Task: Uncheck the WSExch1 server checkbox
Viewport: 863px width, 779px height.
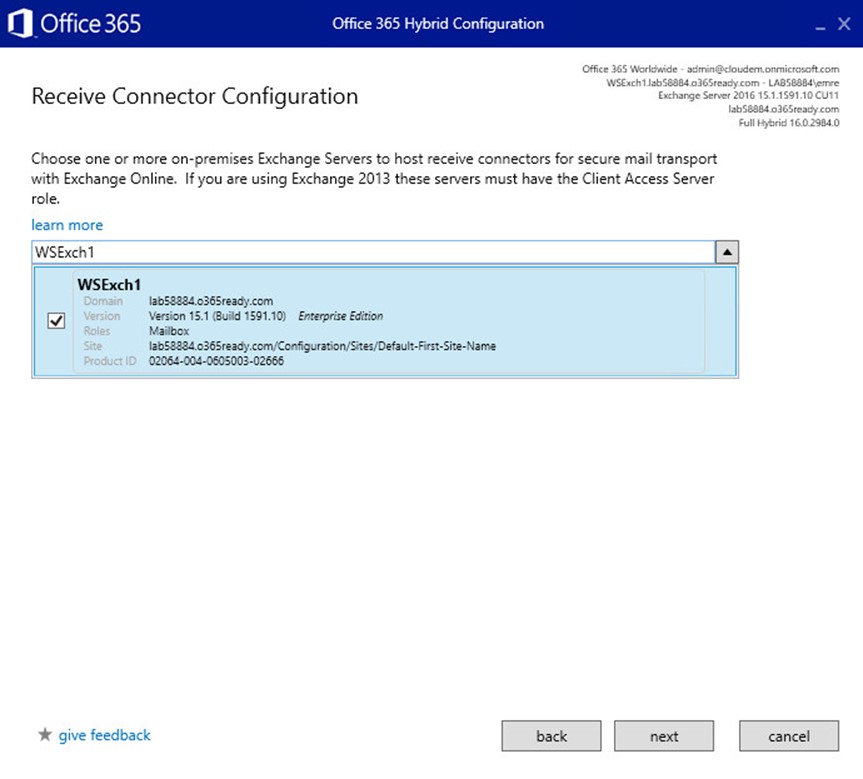Action: coord(56,320)
